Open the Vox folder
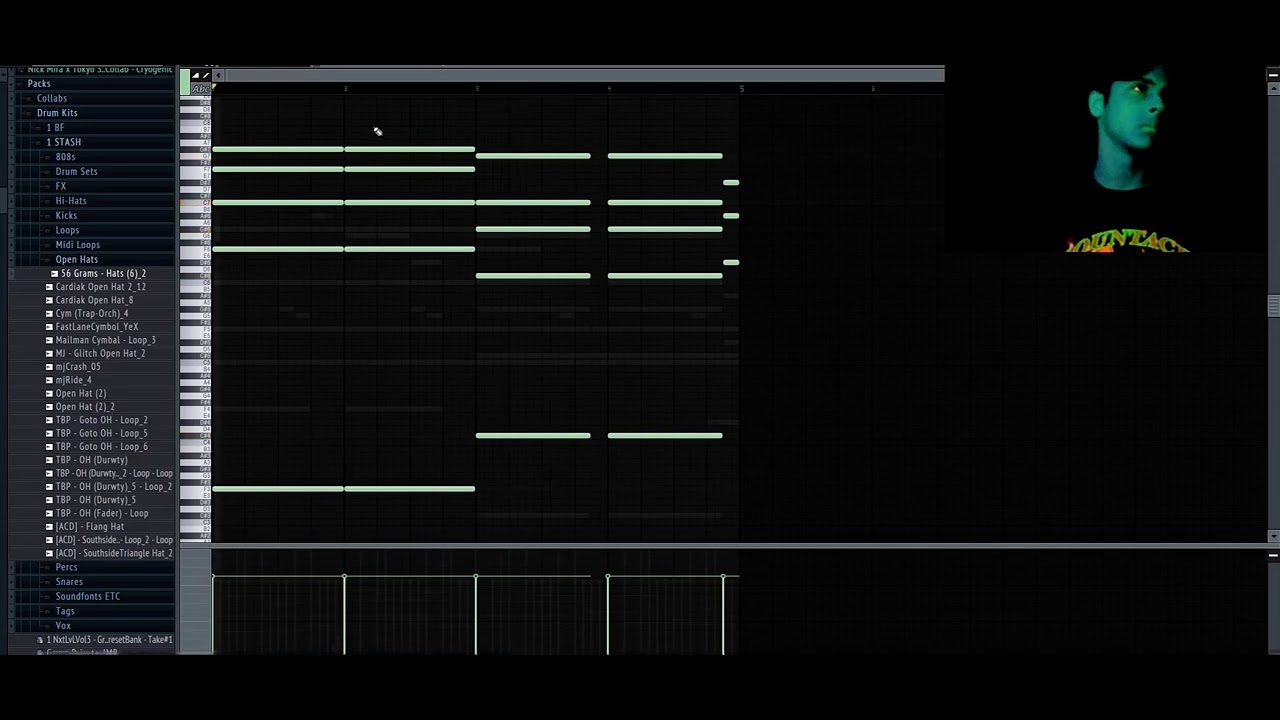 tap(63, 626)
